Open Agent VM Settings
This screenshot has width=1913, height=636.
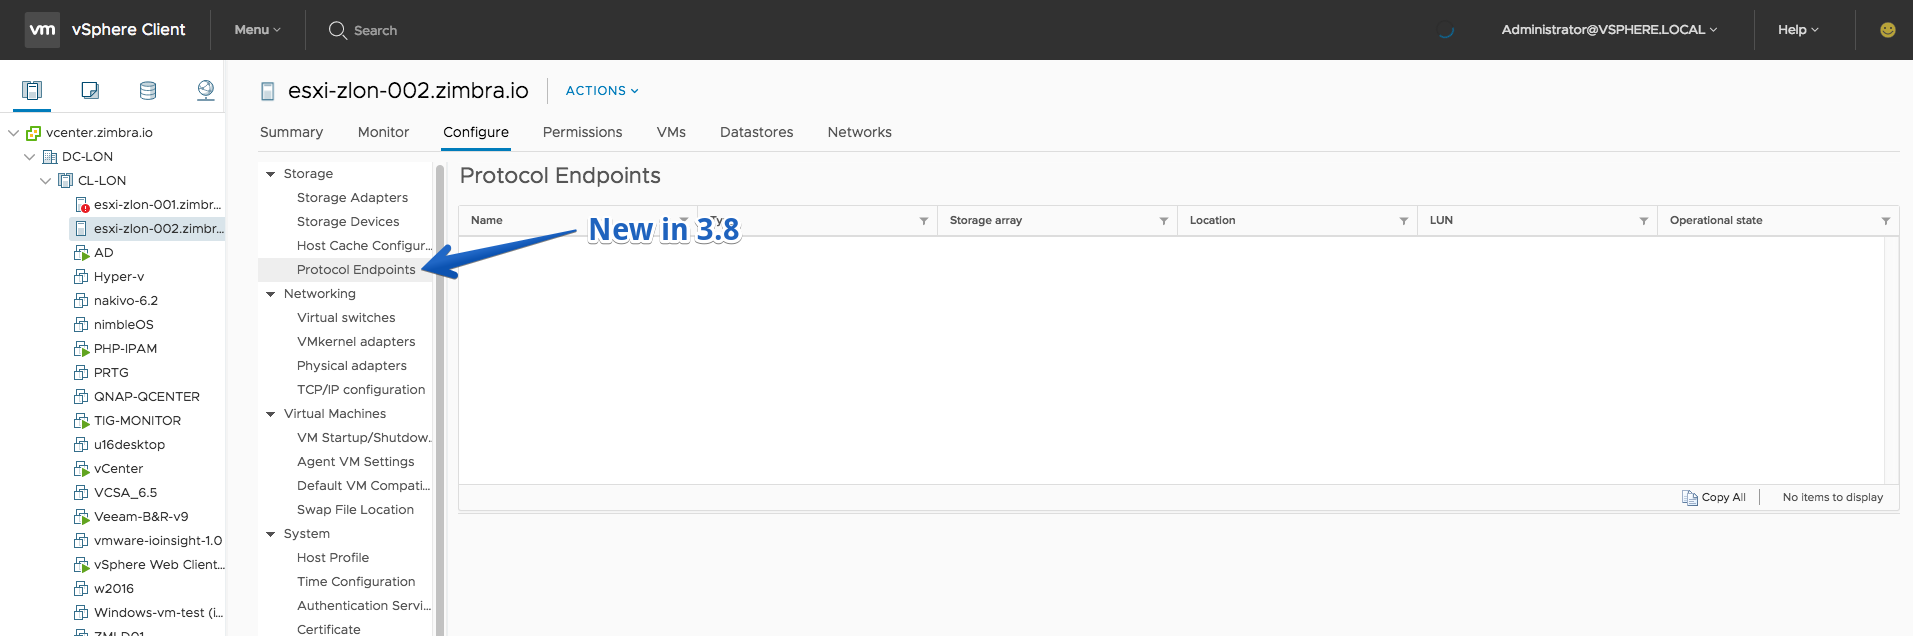pos(355,462)
